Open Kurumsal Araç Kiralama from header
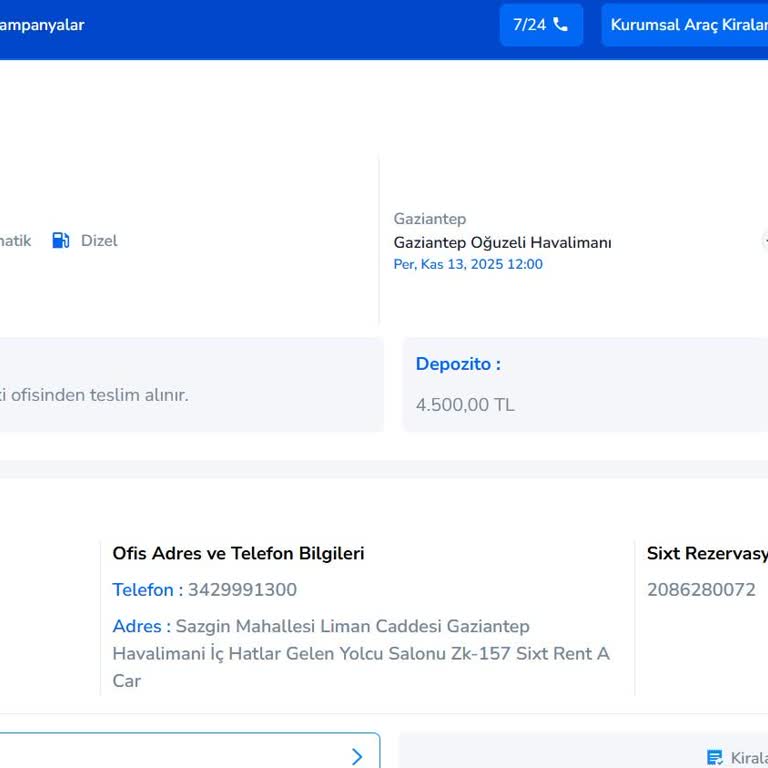768x768 pixels. (x=688, y=25)
